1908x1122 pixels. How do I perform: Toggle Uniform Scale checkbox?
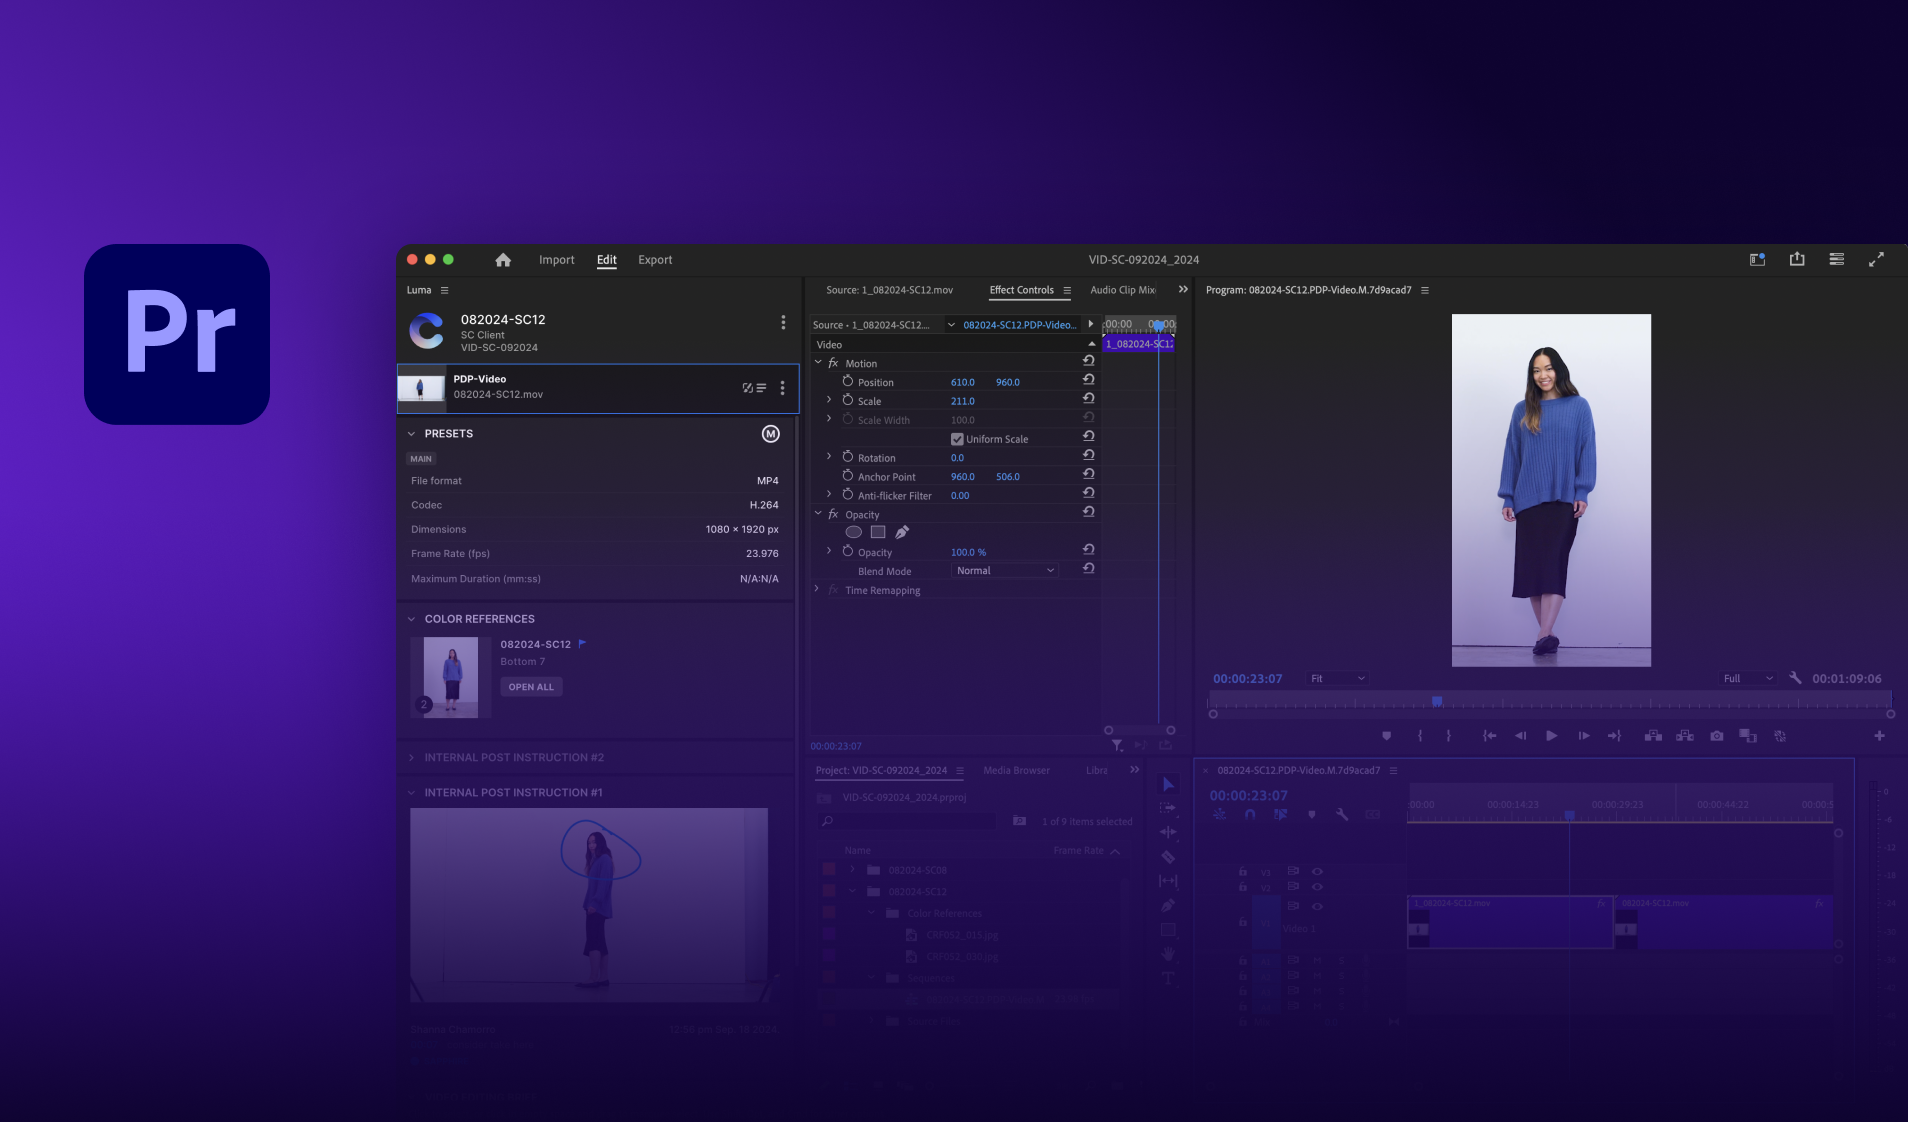pyautogui.click(x=957, y=439)
